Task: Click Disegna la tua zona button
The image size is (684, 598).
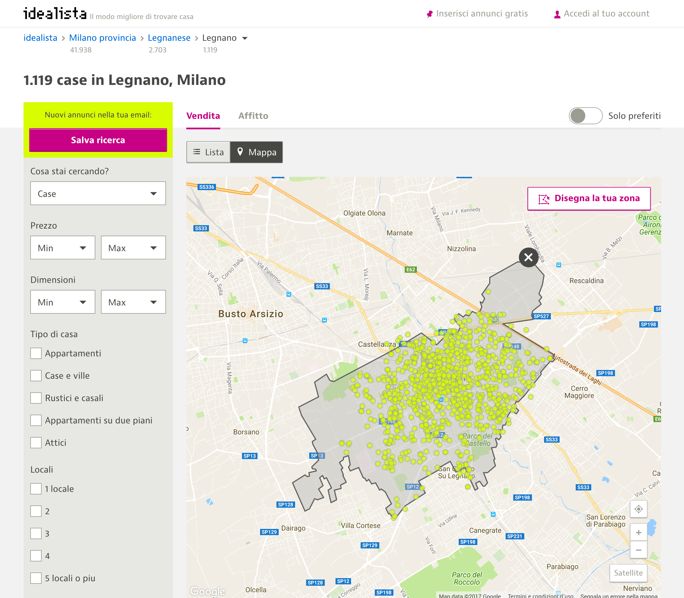Action: pyautogui.click(x=589, y=198)
